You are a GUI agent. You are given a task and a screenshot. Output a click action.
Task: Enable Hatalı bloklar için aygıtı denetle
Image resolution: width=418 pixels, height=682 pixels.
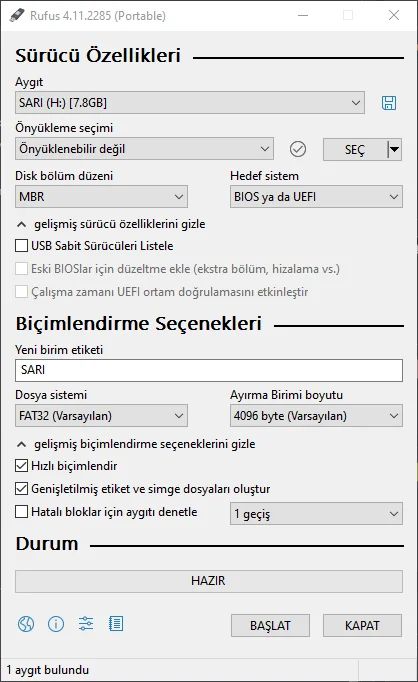[21, 512]
